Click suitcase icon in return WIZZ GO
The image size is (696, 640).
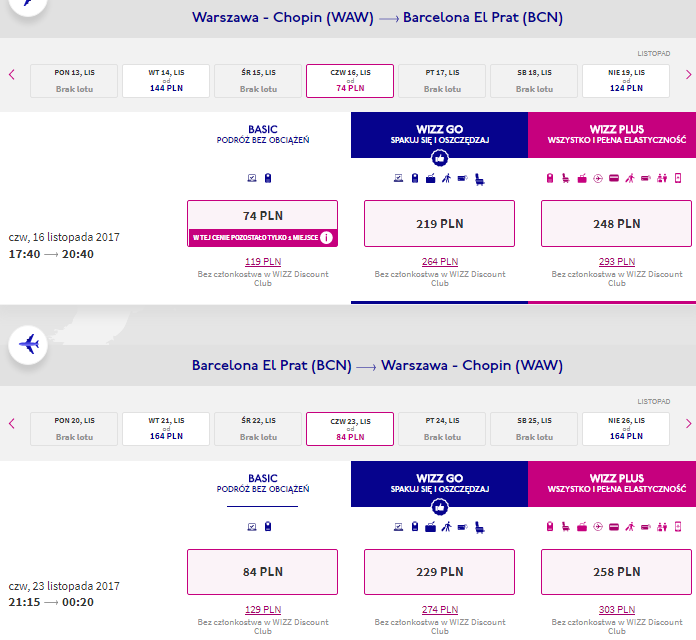click(x=431, y=527)
